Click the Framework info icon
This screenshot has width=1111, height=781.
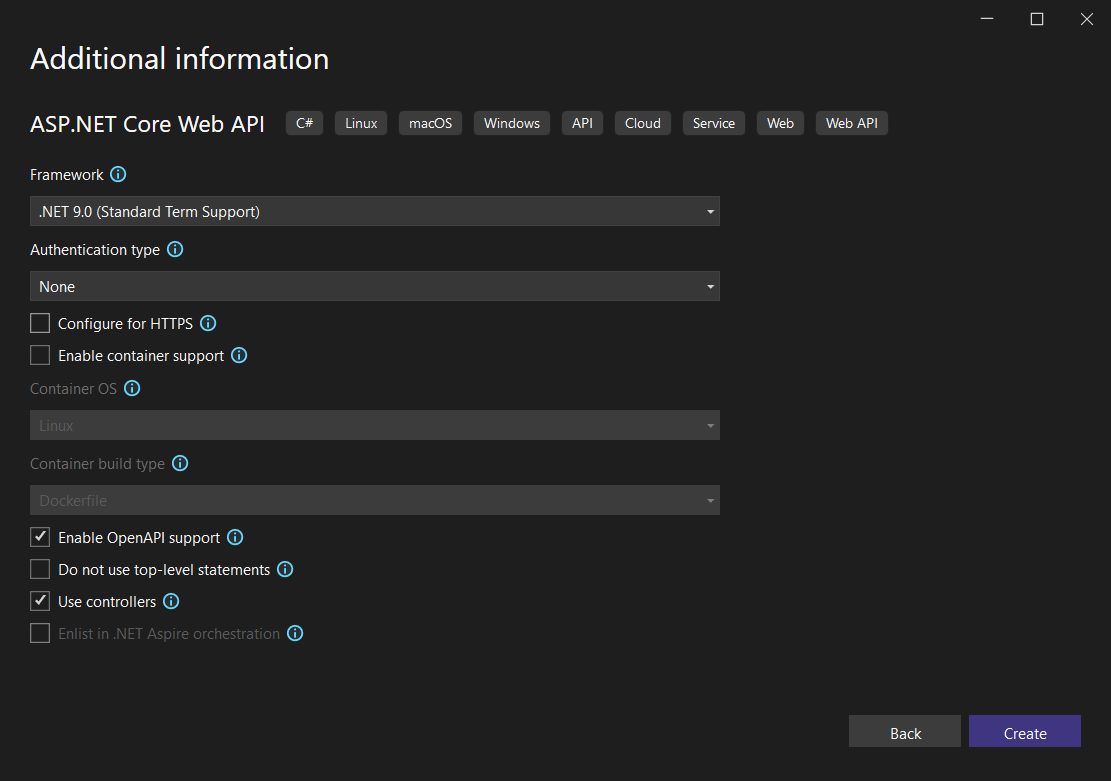tap(118, 174)
